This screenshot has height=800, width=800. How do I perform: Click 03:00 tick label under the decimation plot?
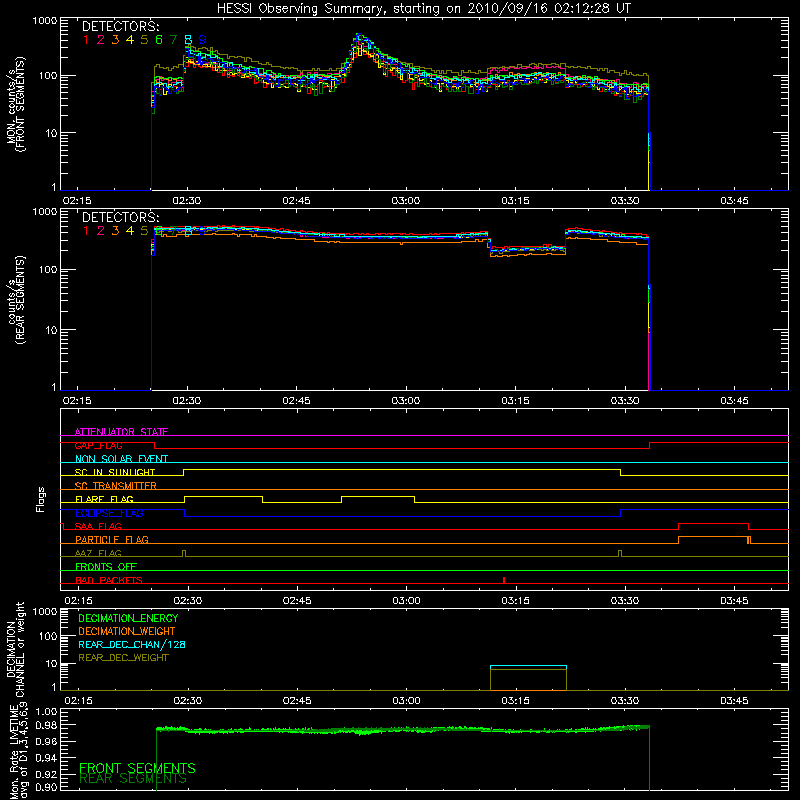pos(407,701)
